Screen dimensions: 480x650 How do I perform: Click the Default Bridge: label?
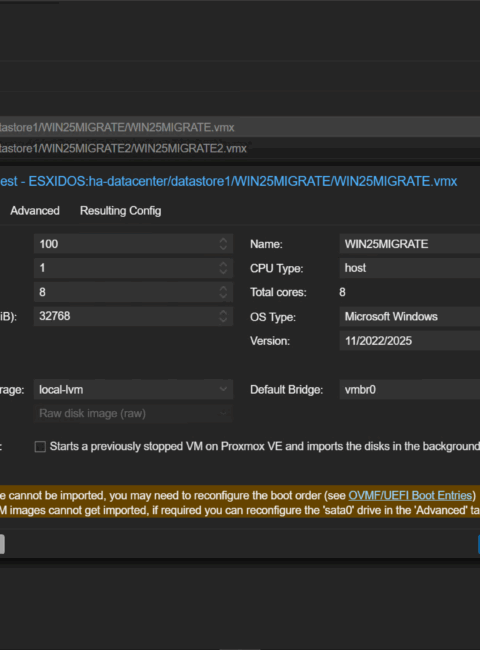point(286,390)
